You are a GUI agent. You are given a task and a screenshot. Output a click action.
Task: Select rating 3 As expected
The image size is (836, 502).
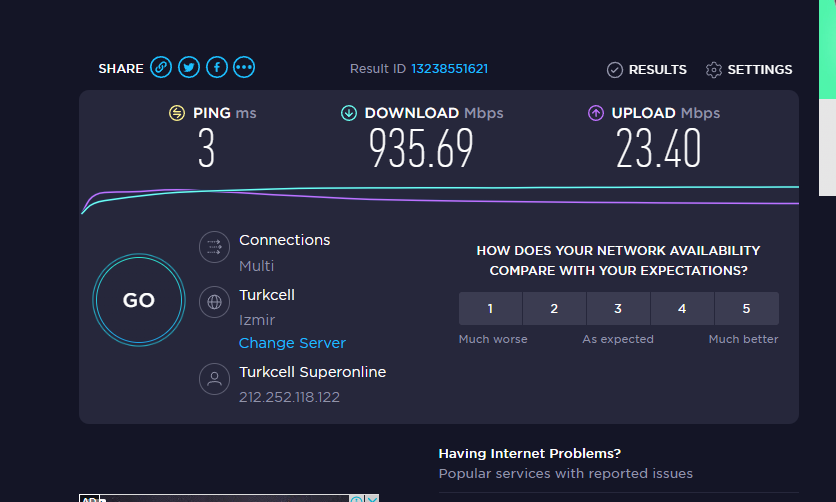618,309
